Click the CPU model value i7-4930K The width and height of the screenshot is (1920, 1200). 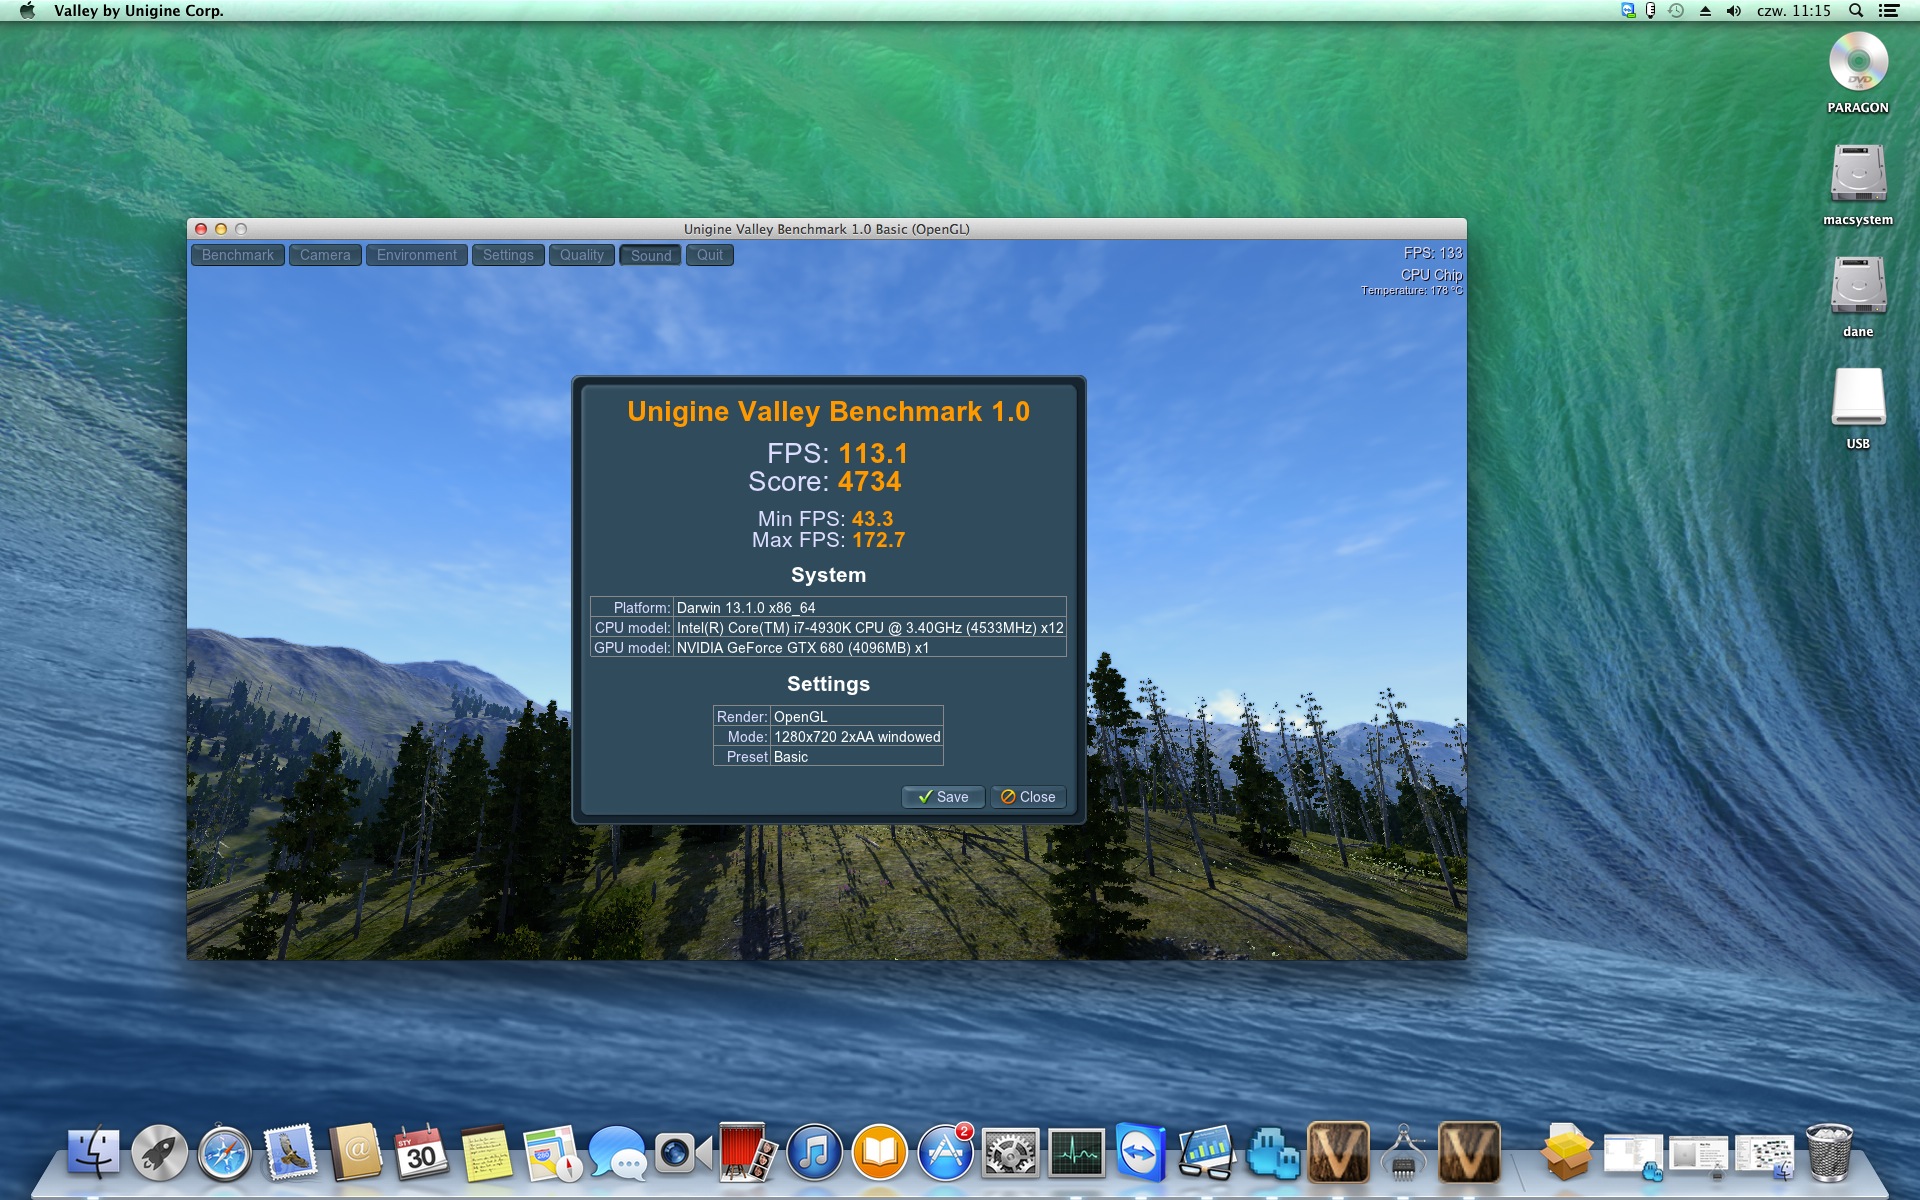coord(870,628)
